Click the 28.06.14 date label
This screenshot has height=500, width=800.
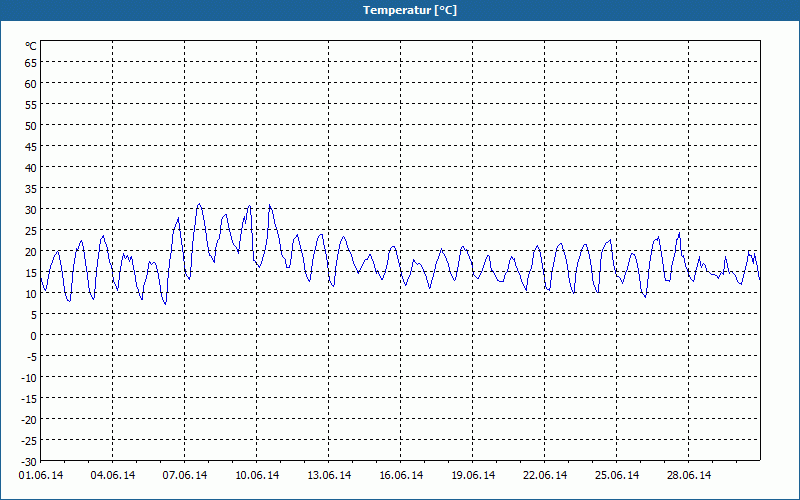[x=689, y=475]
